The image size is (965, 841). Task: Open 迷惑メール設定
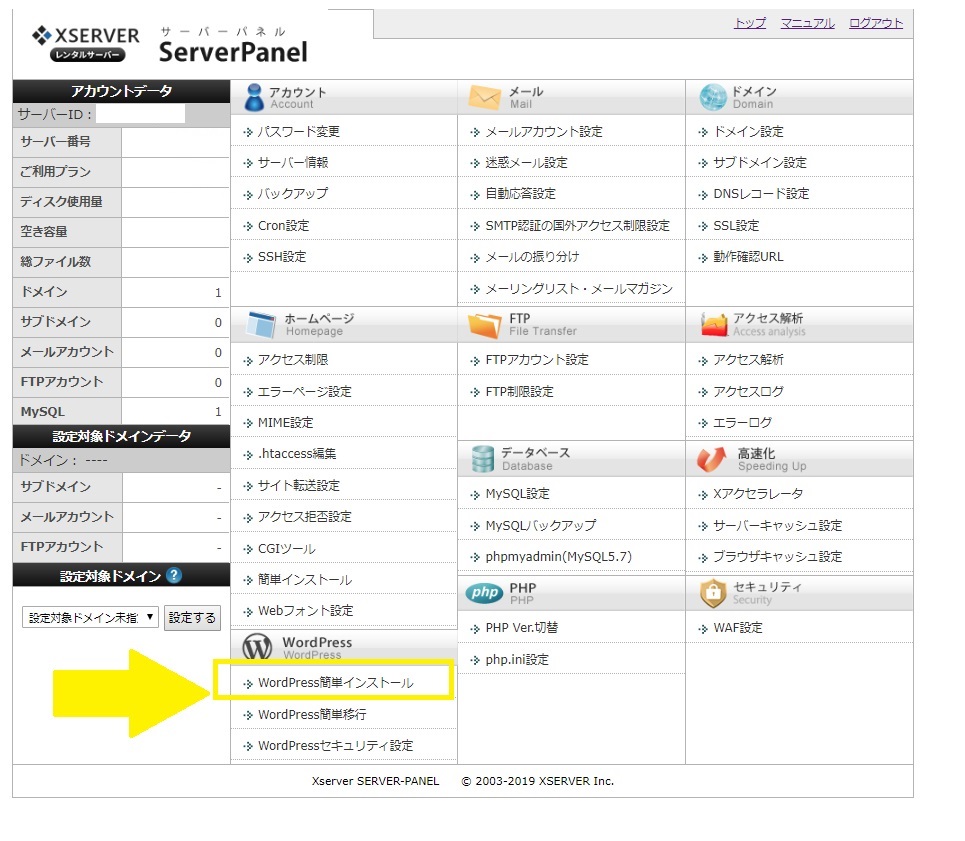click(x=526, y=162)
